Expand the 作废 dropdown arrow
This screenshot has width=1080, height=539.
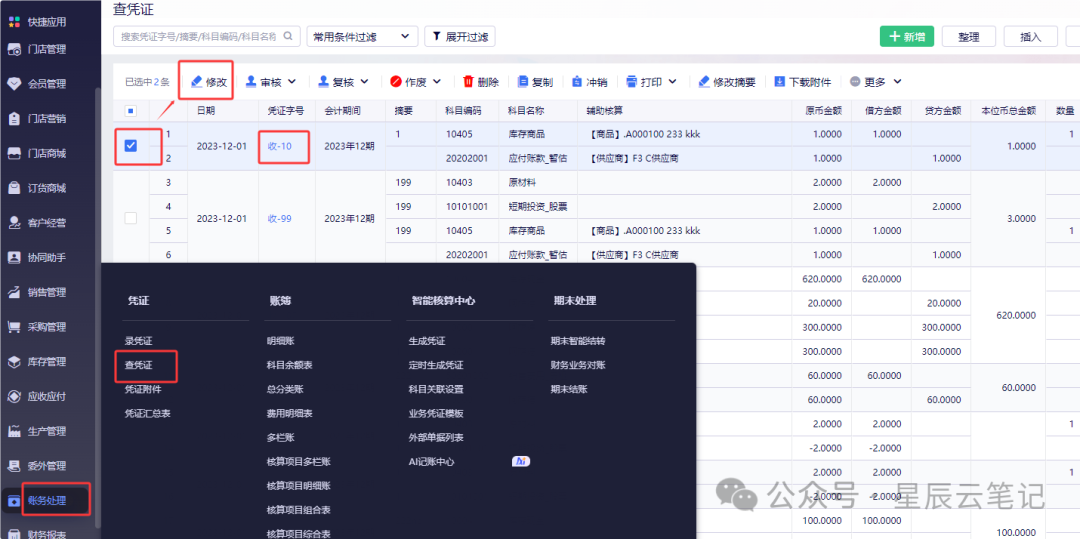click(x=437, y=82)
